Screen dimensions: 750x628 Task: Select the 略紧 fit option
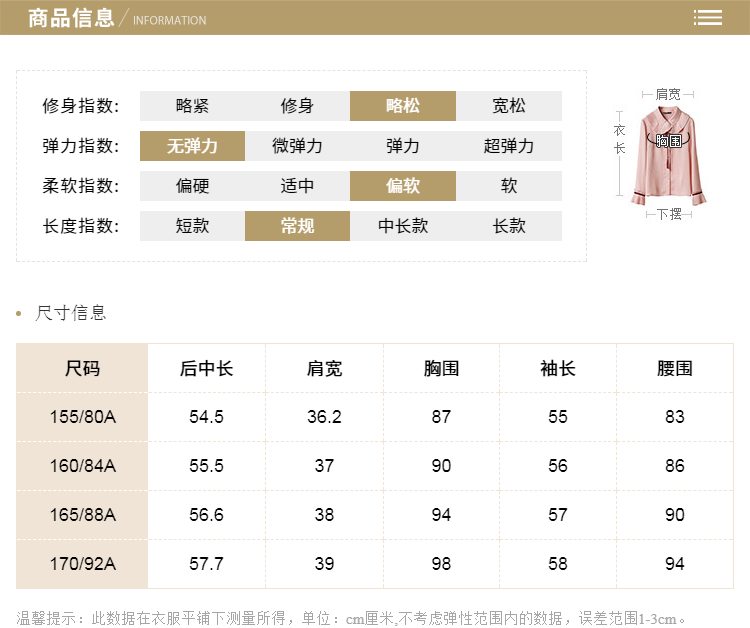point(192,106)
